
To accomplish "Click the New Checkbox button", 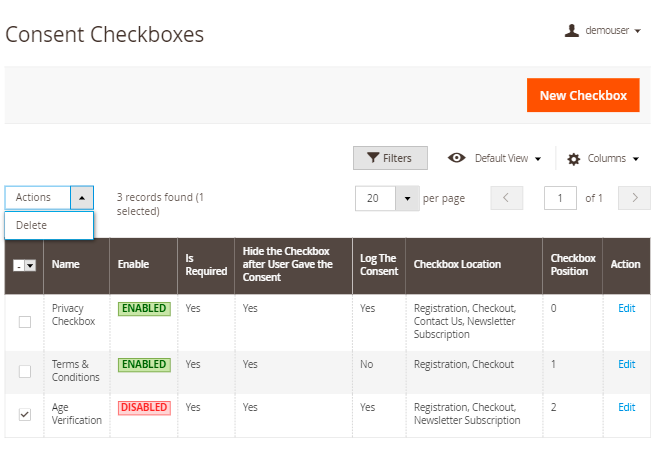I will [x=583, y=96].
